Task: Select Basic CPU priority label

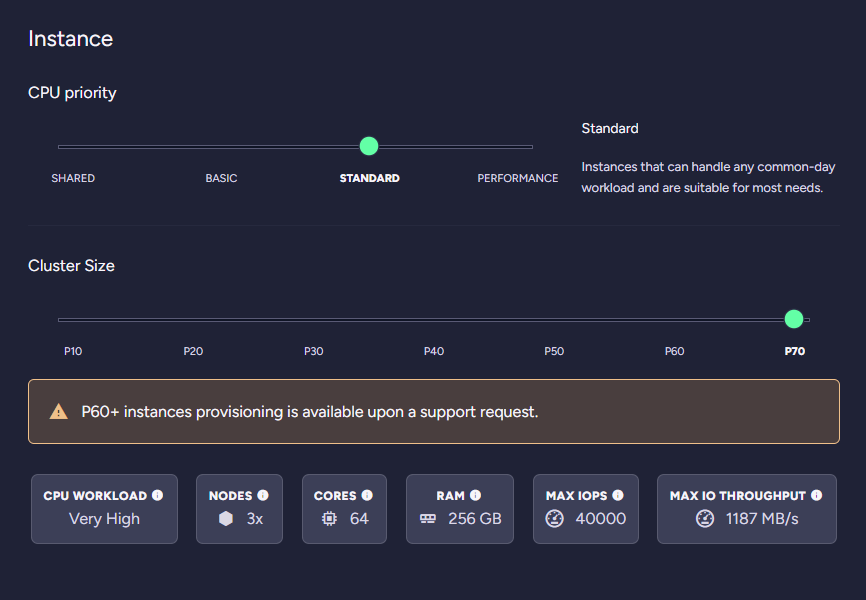Action: point(221,178)
